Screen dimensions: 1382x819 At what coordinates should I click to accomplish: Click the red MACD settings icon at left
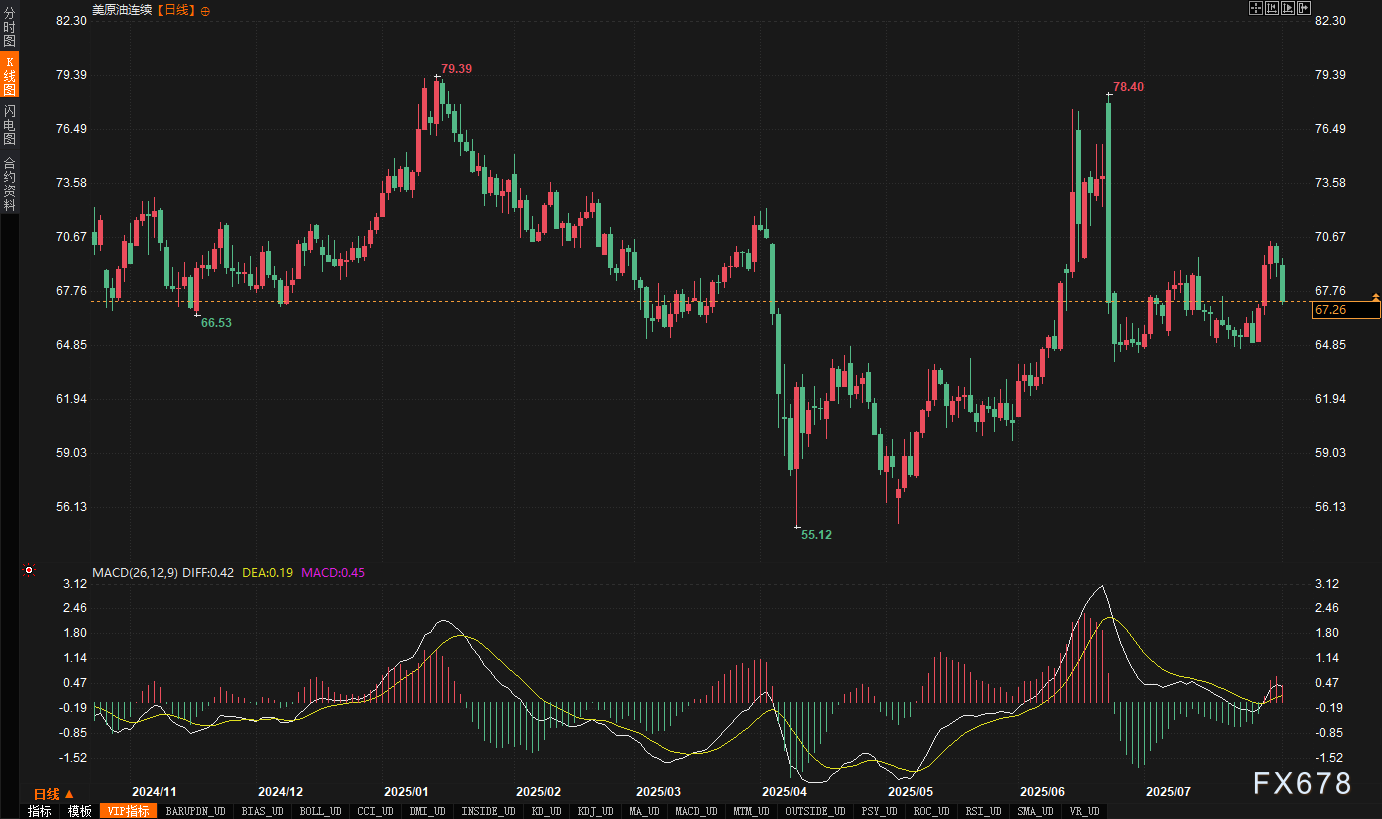tap(29, 571)
